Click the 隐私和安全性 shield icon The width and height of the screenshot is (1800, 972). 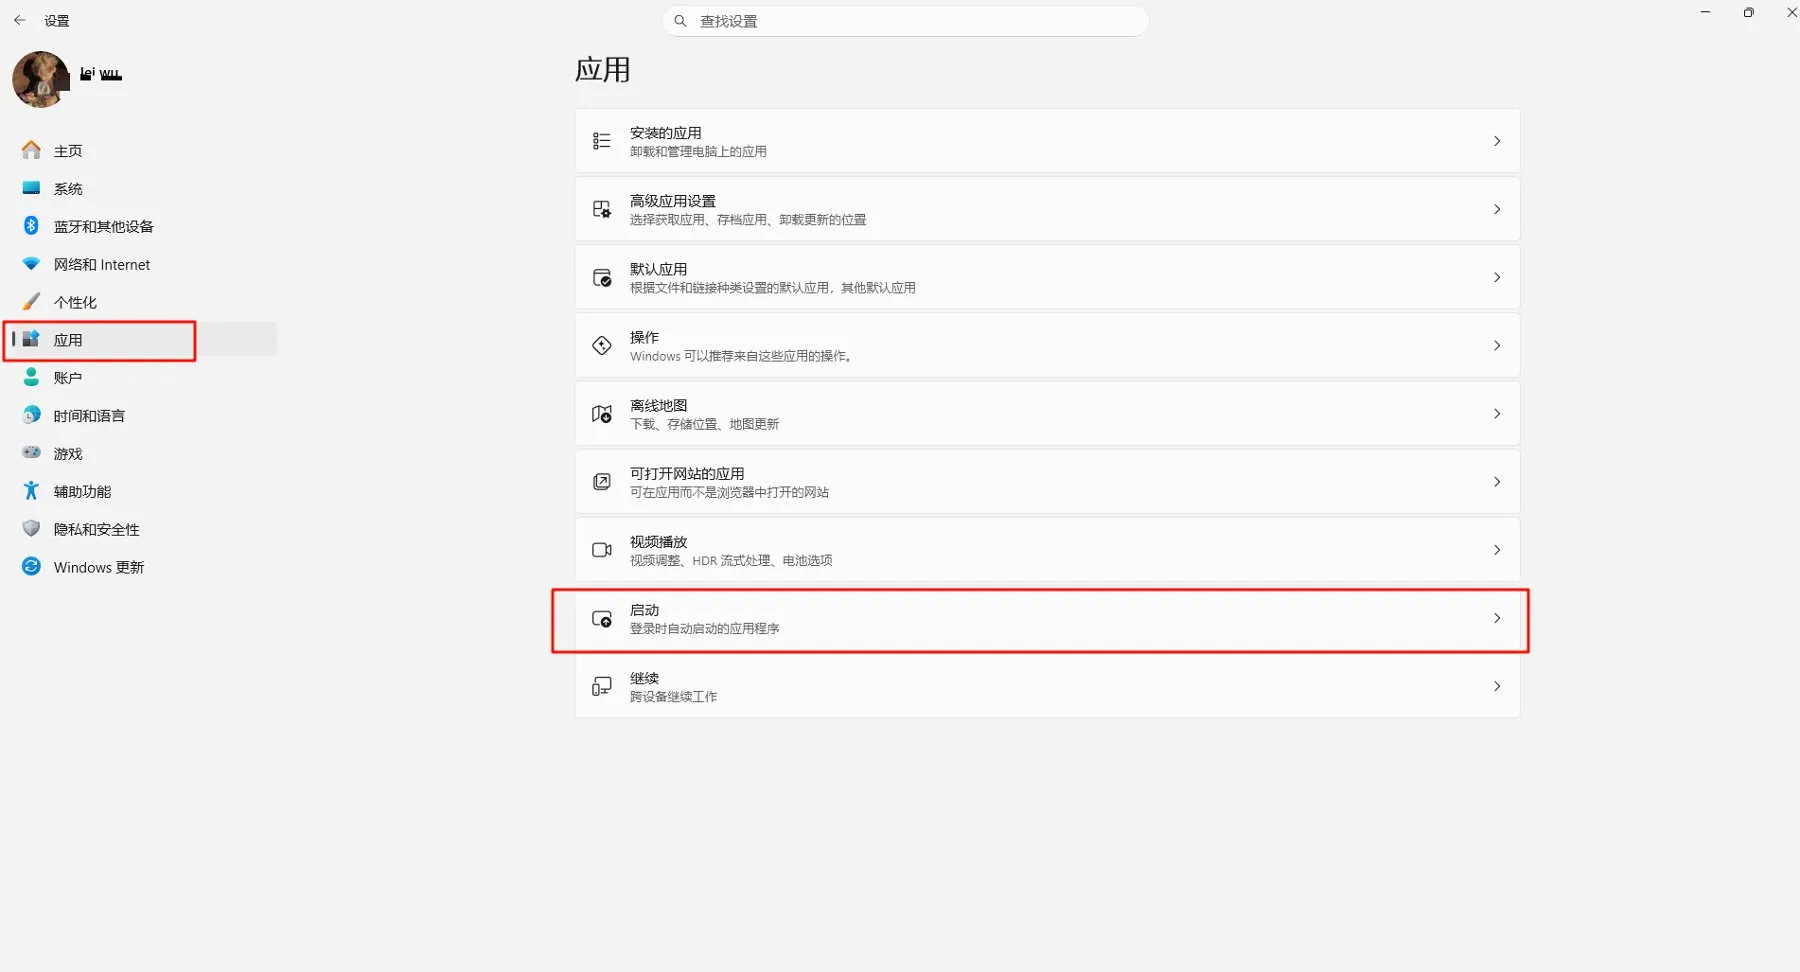coord(32,528)
